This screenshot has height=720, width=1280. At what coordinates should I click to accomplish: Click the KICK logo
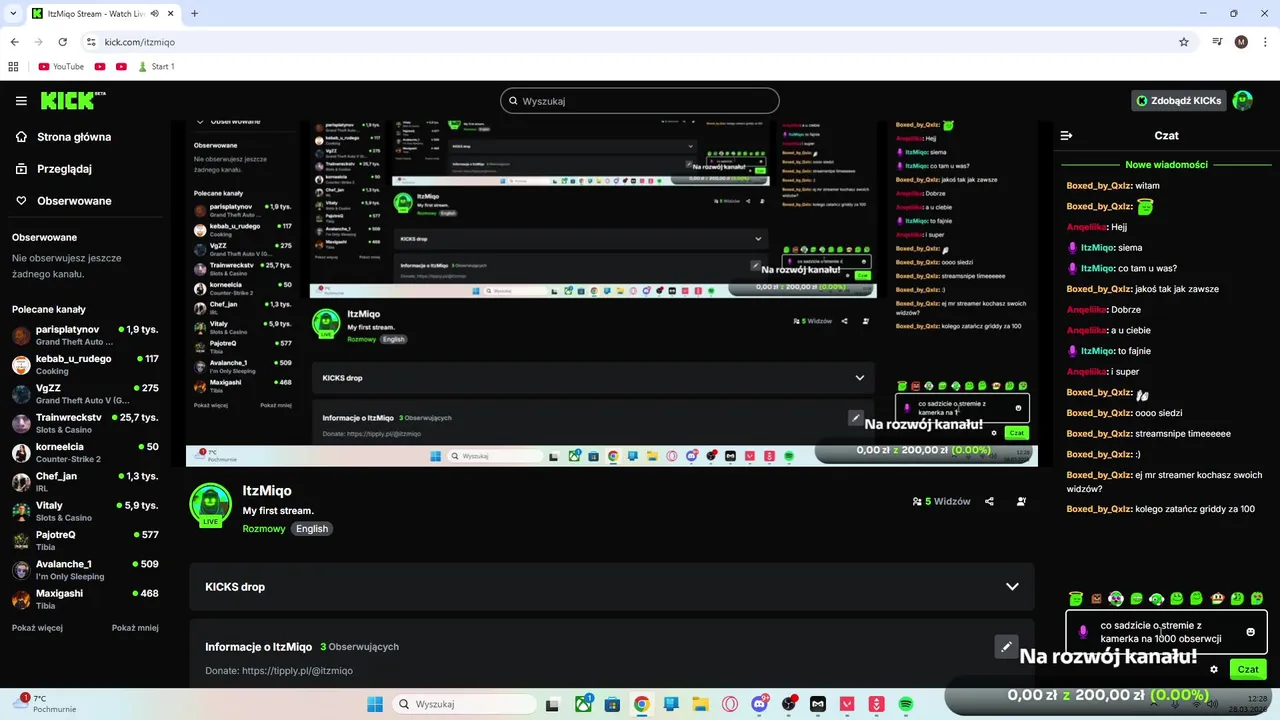[73, 100]
